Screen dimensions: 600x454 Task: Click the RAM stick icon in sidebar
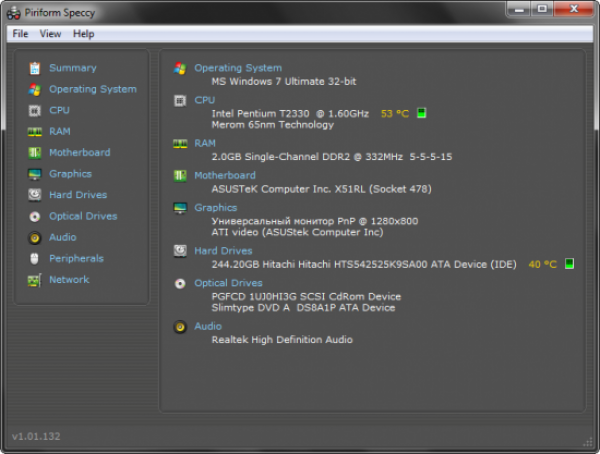pyautogui.click(x=35, y=132)
